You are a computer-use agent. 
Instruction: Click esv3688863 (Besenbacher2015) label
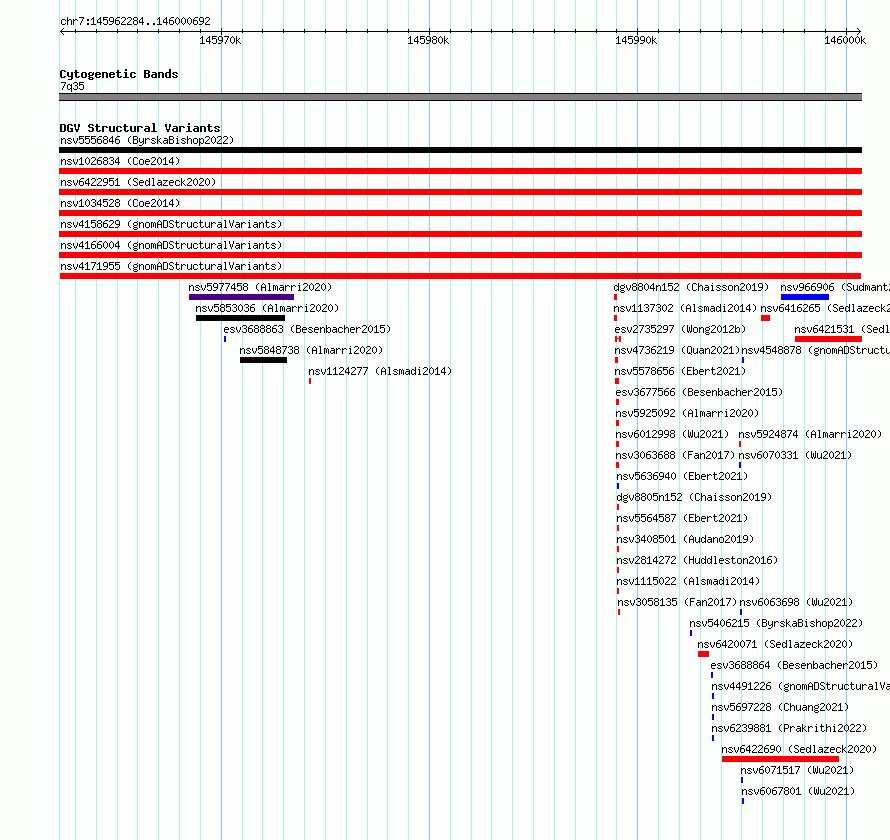coord(307,329)
